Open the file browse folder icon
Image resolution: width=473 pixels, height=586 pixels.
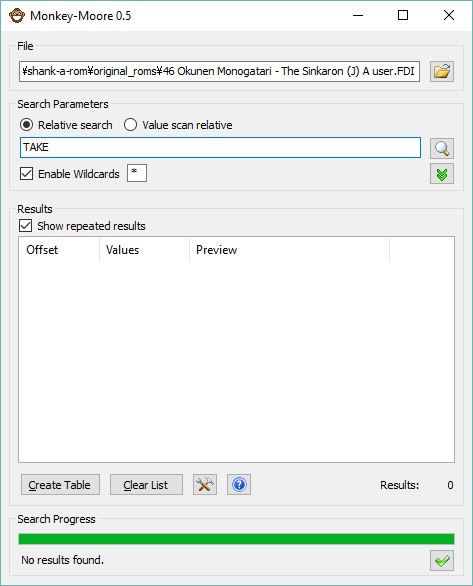(x=442, y=71)
